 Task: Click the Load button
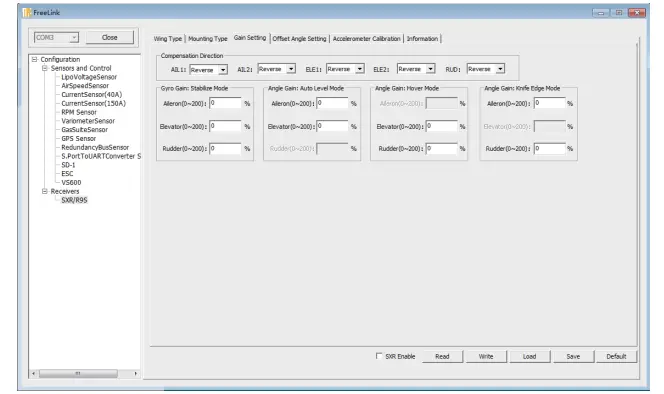(529, 357)
